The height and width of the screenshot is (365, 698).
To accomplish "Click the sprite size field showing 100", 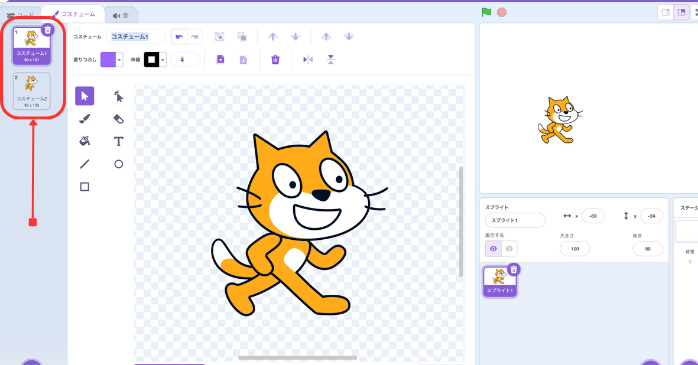I will click(575, 249).
